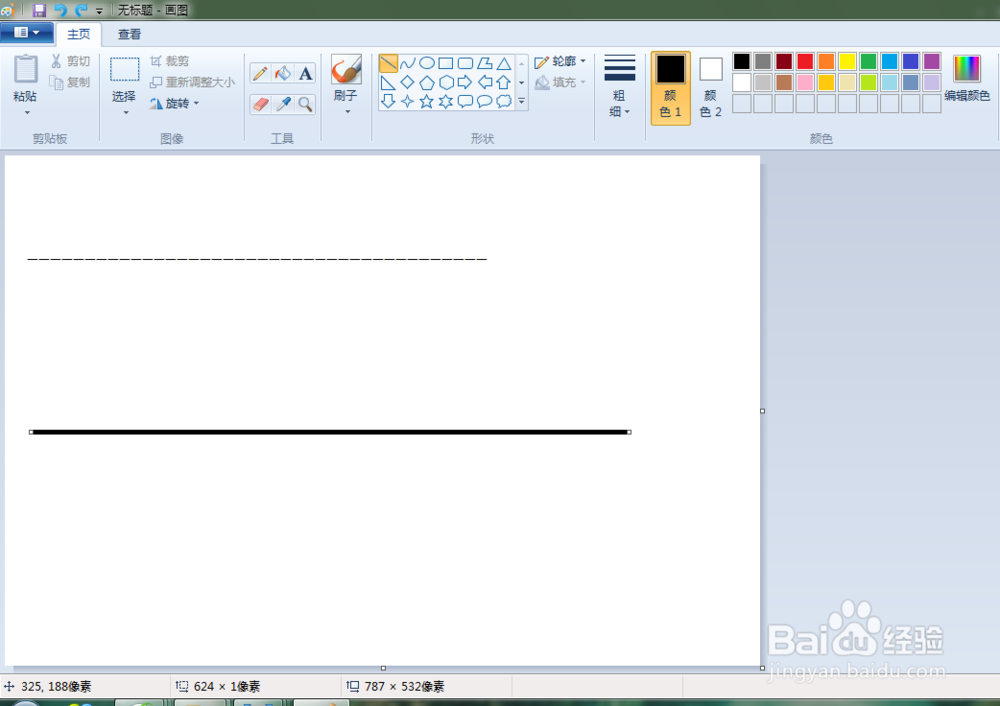Screen dimensions: 1000x706
Task: Click the Redo arrow icon
Action: (x=81, y=10)
